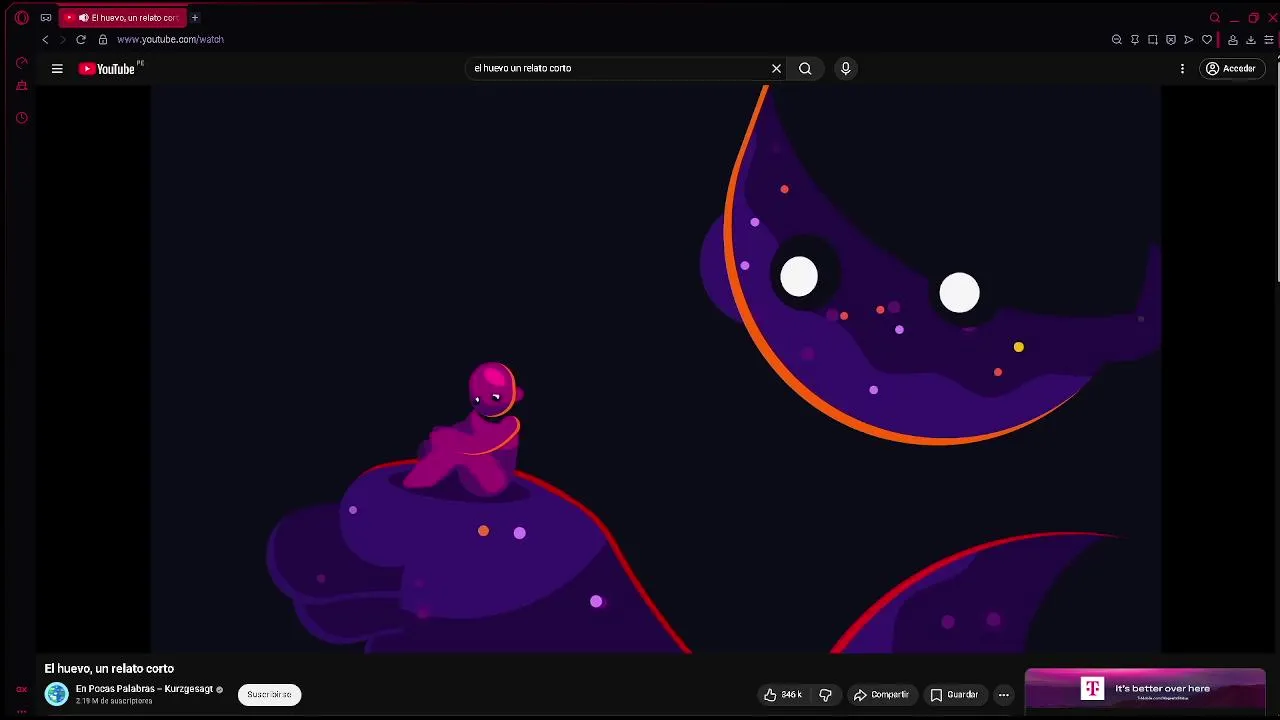
Task: Open YouTube hamburger guide menu
Action: 57,69
